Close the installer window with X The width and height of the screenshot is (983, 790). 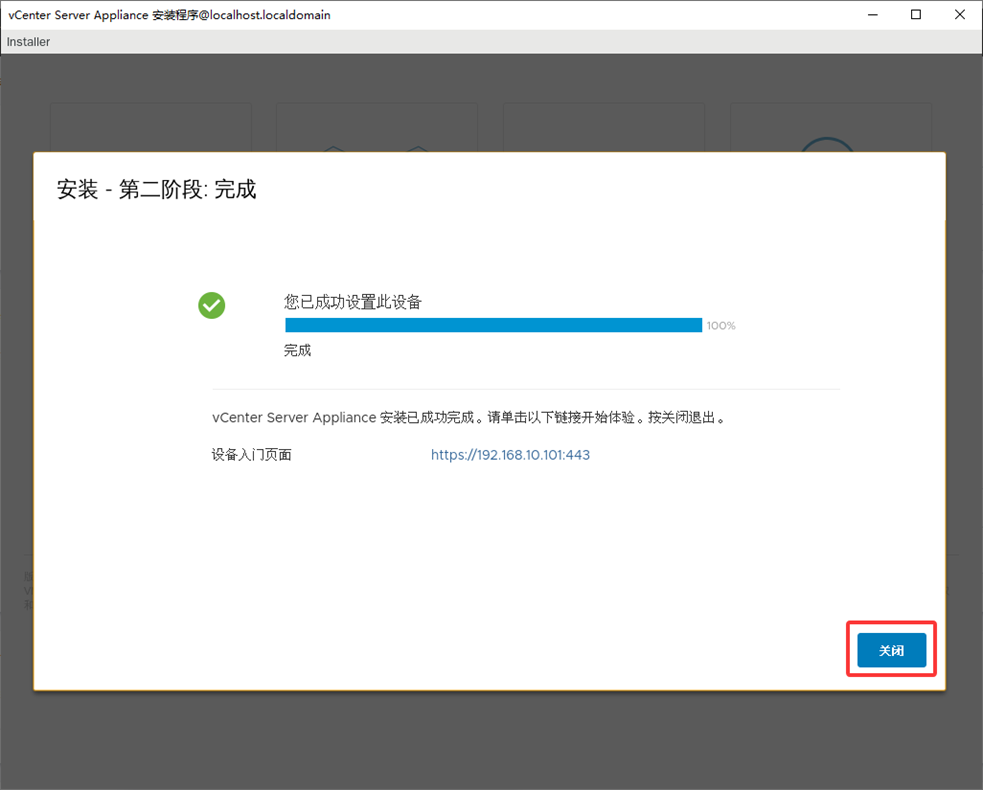click(960, 15)
